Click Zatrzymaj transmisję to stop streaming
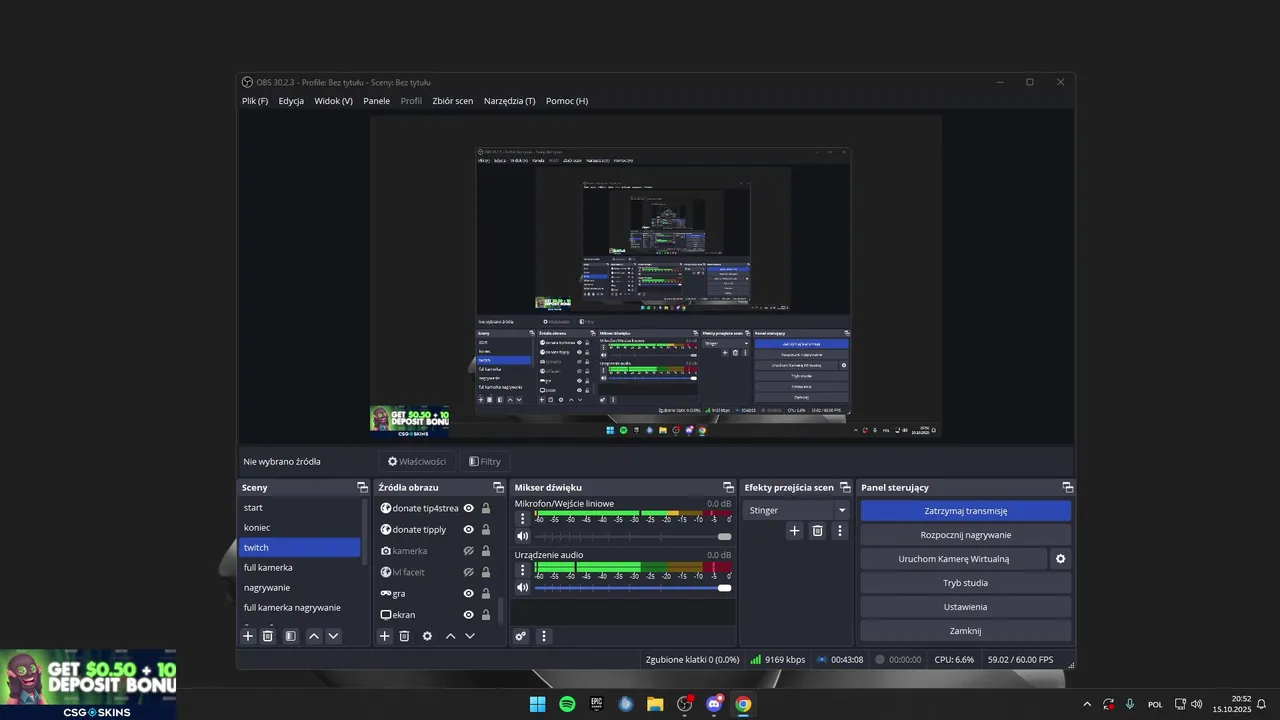 pos(965,511)
